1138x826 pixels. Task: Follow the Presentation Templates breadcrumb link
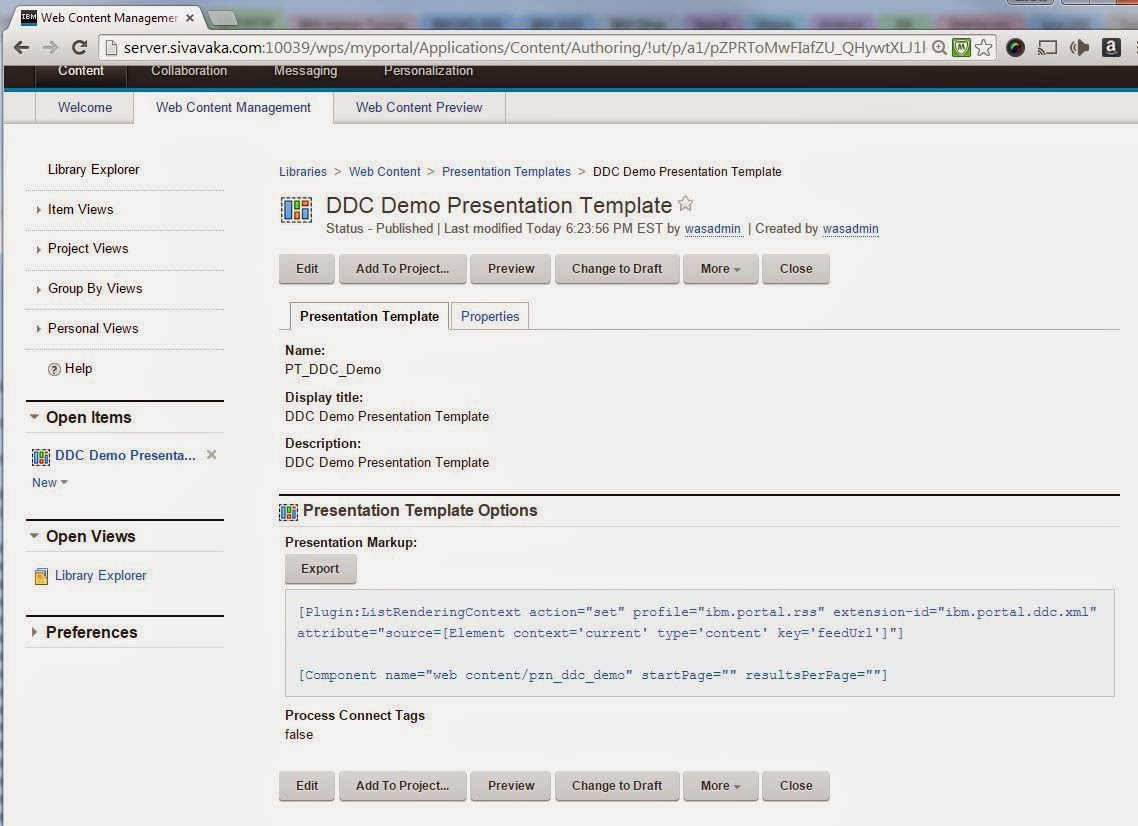[x=507, y=172]
